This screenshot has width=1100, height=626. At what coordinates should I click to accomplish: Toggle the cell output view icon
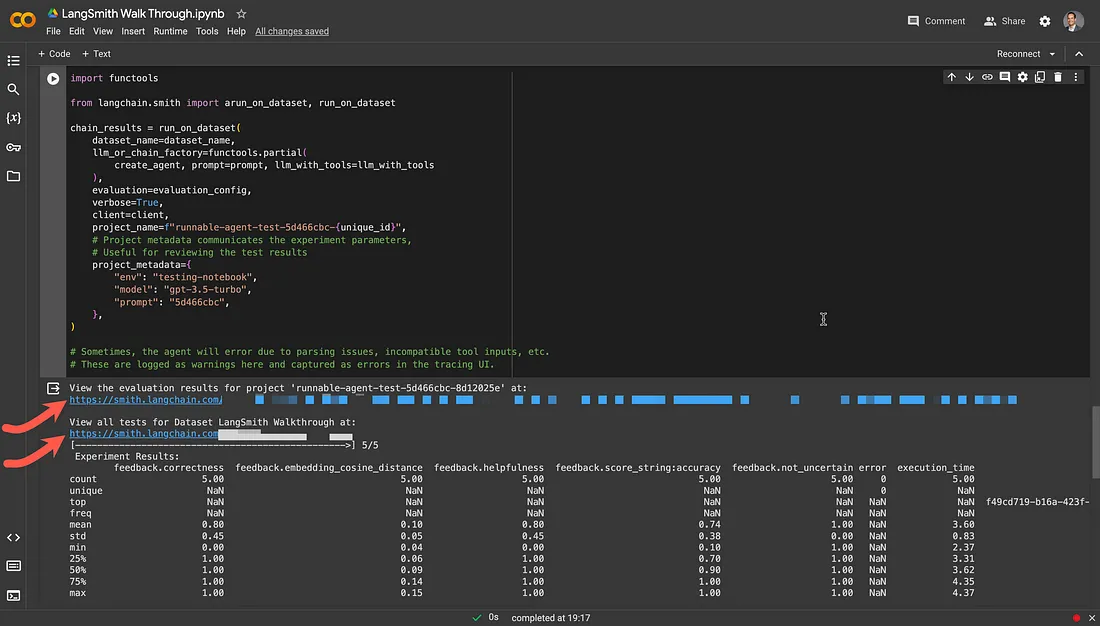pyautogui.click(x=53, y=388)
